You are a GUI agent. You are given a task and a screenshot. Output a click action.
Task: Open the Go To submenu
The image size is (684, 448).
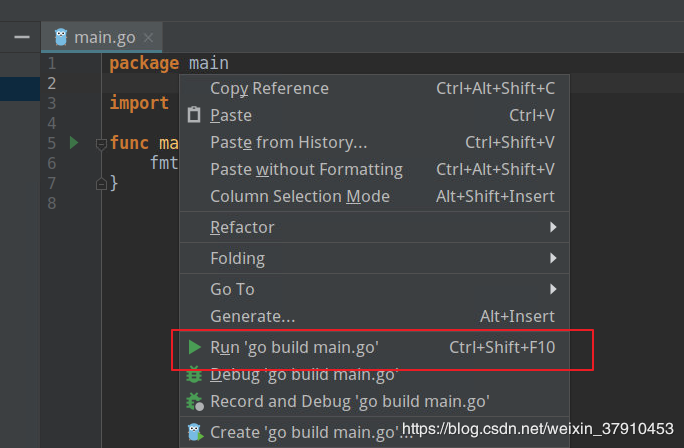[x=374, y=289]
